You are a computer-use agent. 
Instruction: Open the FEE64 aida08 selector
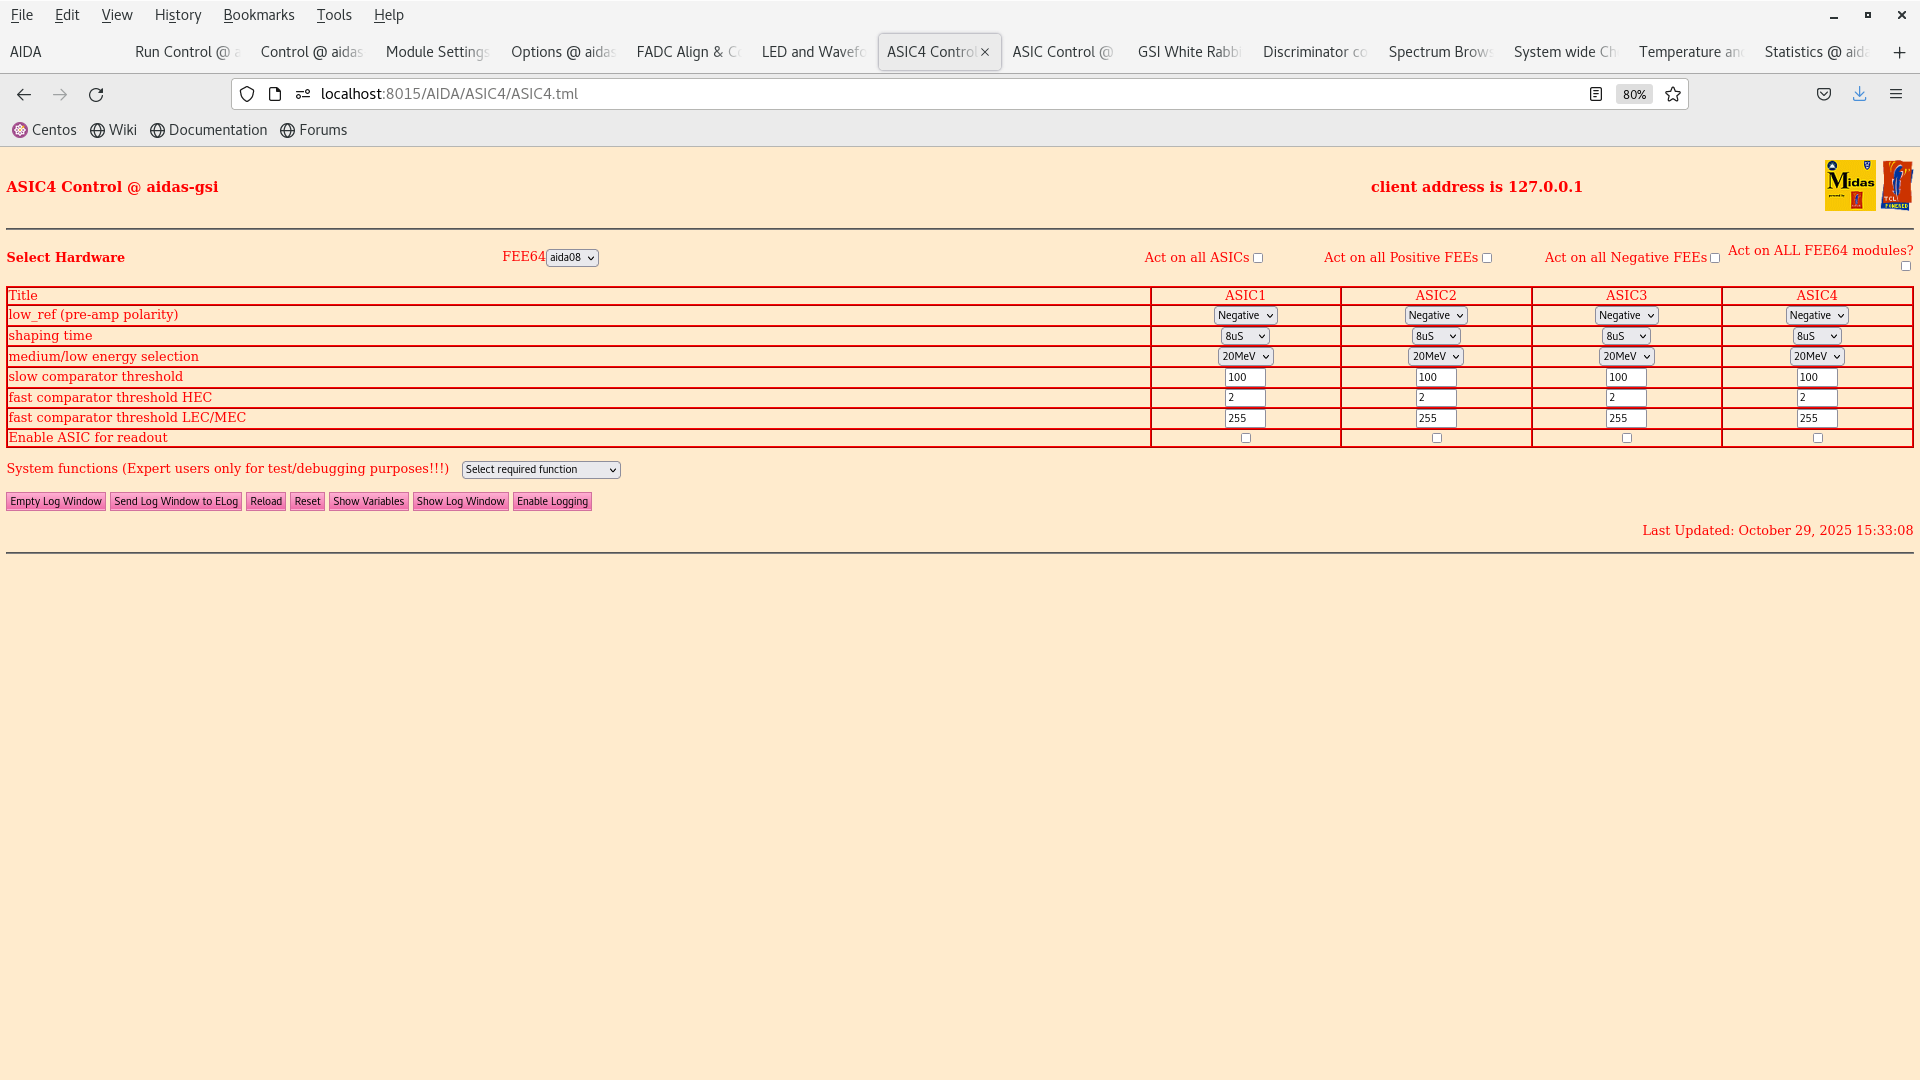tap(572, 257)
